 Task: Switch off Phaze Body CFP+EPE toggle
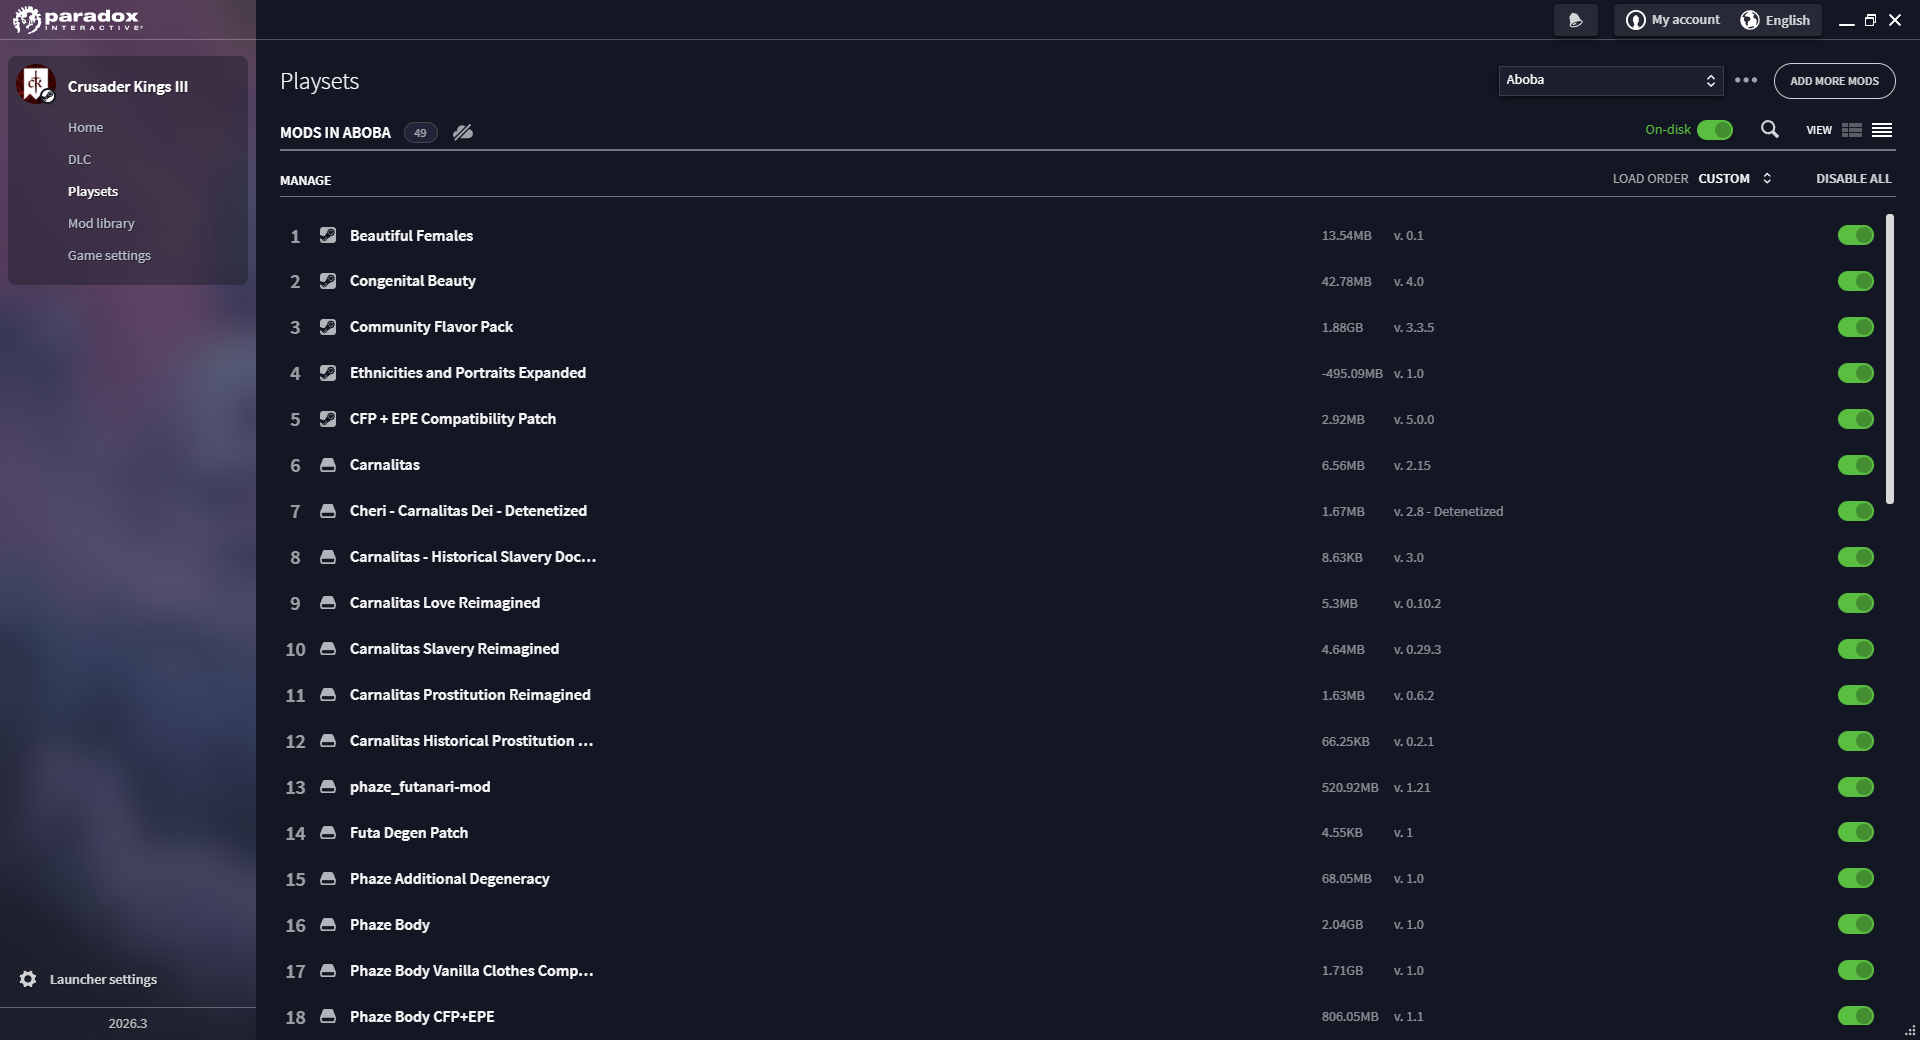click(x=1856, y=1016)
